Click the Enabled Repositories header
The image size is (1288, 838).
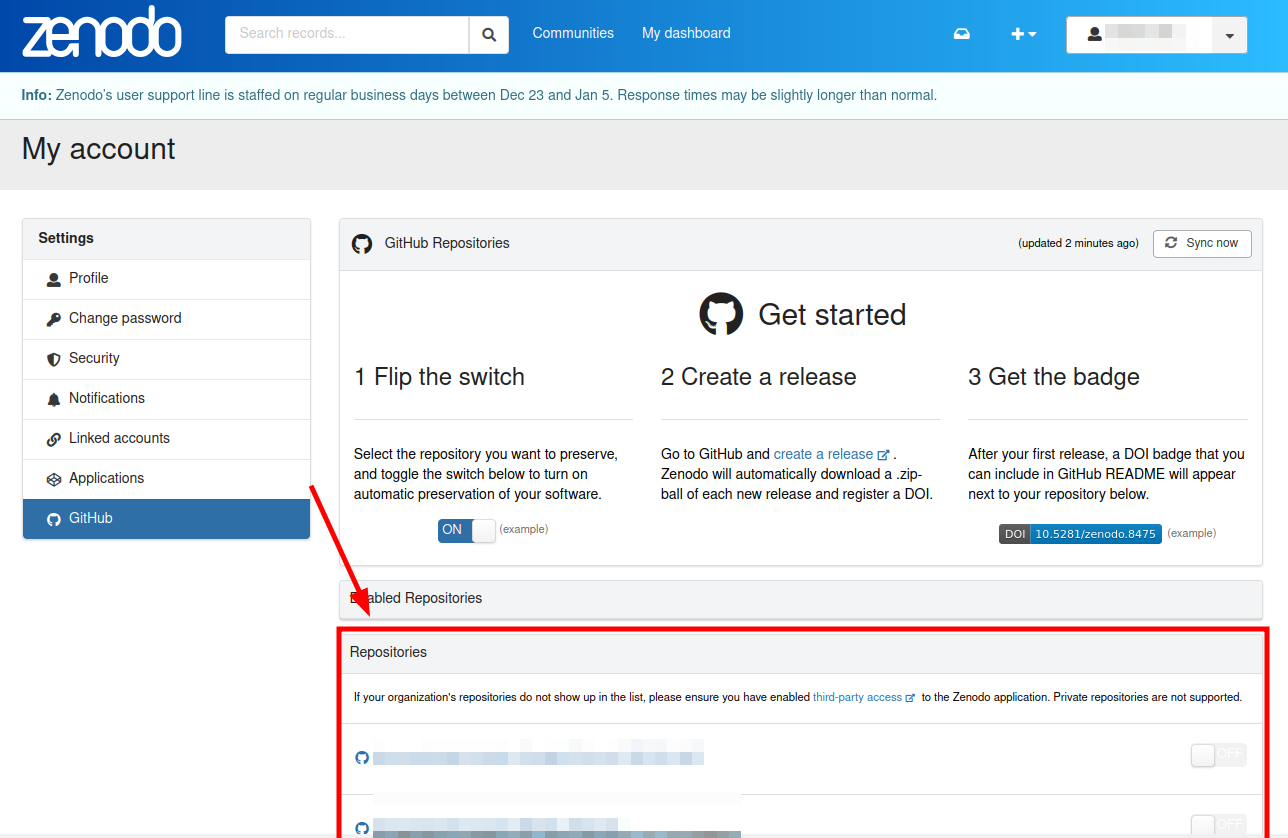click(801, 598)
